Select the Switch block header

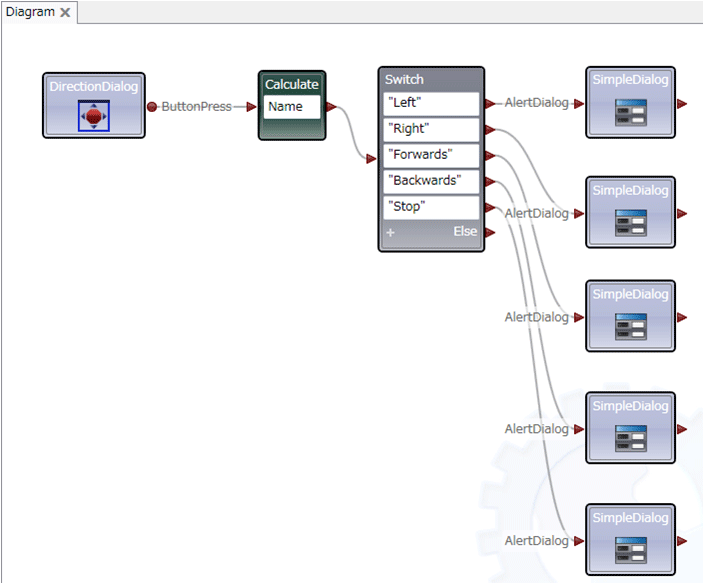tap(431, 79)
